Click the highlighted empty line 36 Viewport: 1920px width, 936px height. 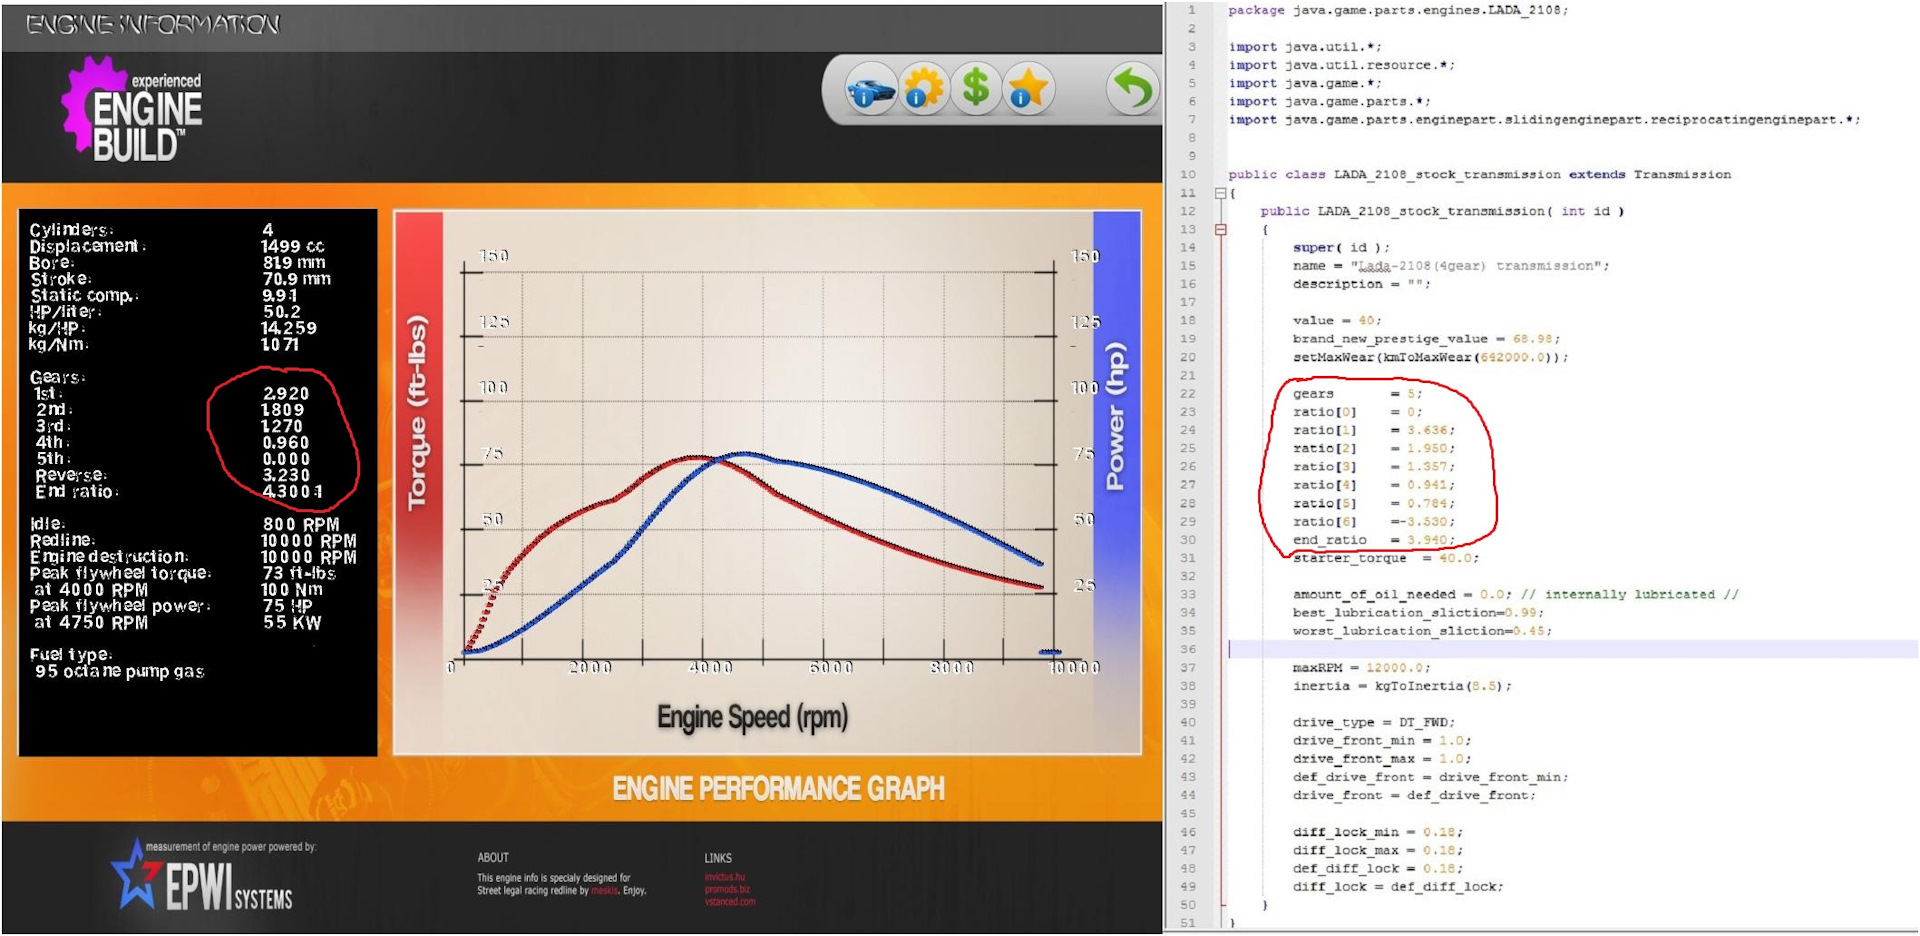point(1573,649)
